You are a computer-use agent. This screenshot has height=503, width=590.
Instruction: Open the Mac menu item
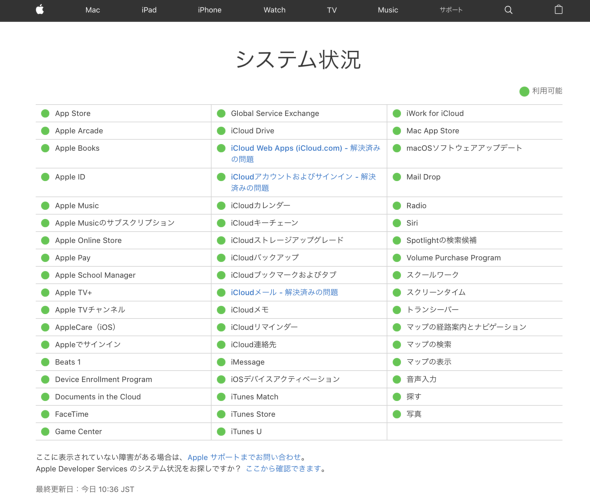tap(93, 10)
